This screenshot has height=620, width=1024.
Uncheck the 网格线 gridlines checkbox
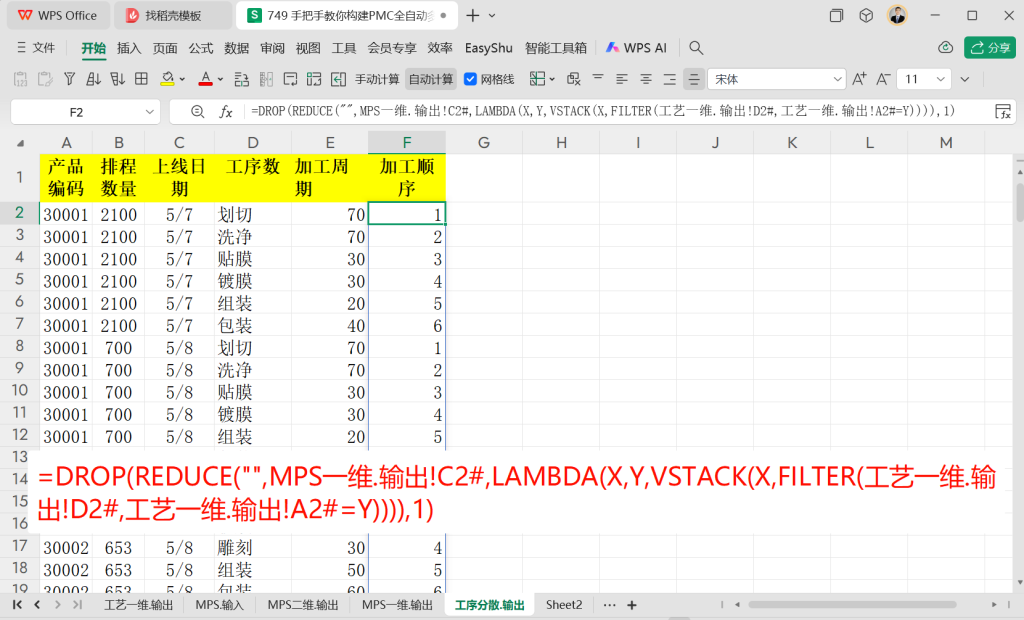(470, 79)
